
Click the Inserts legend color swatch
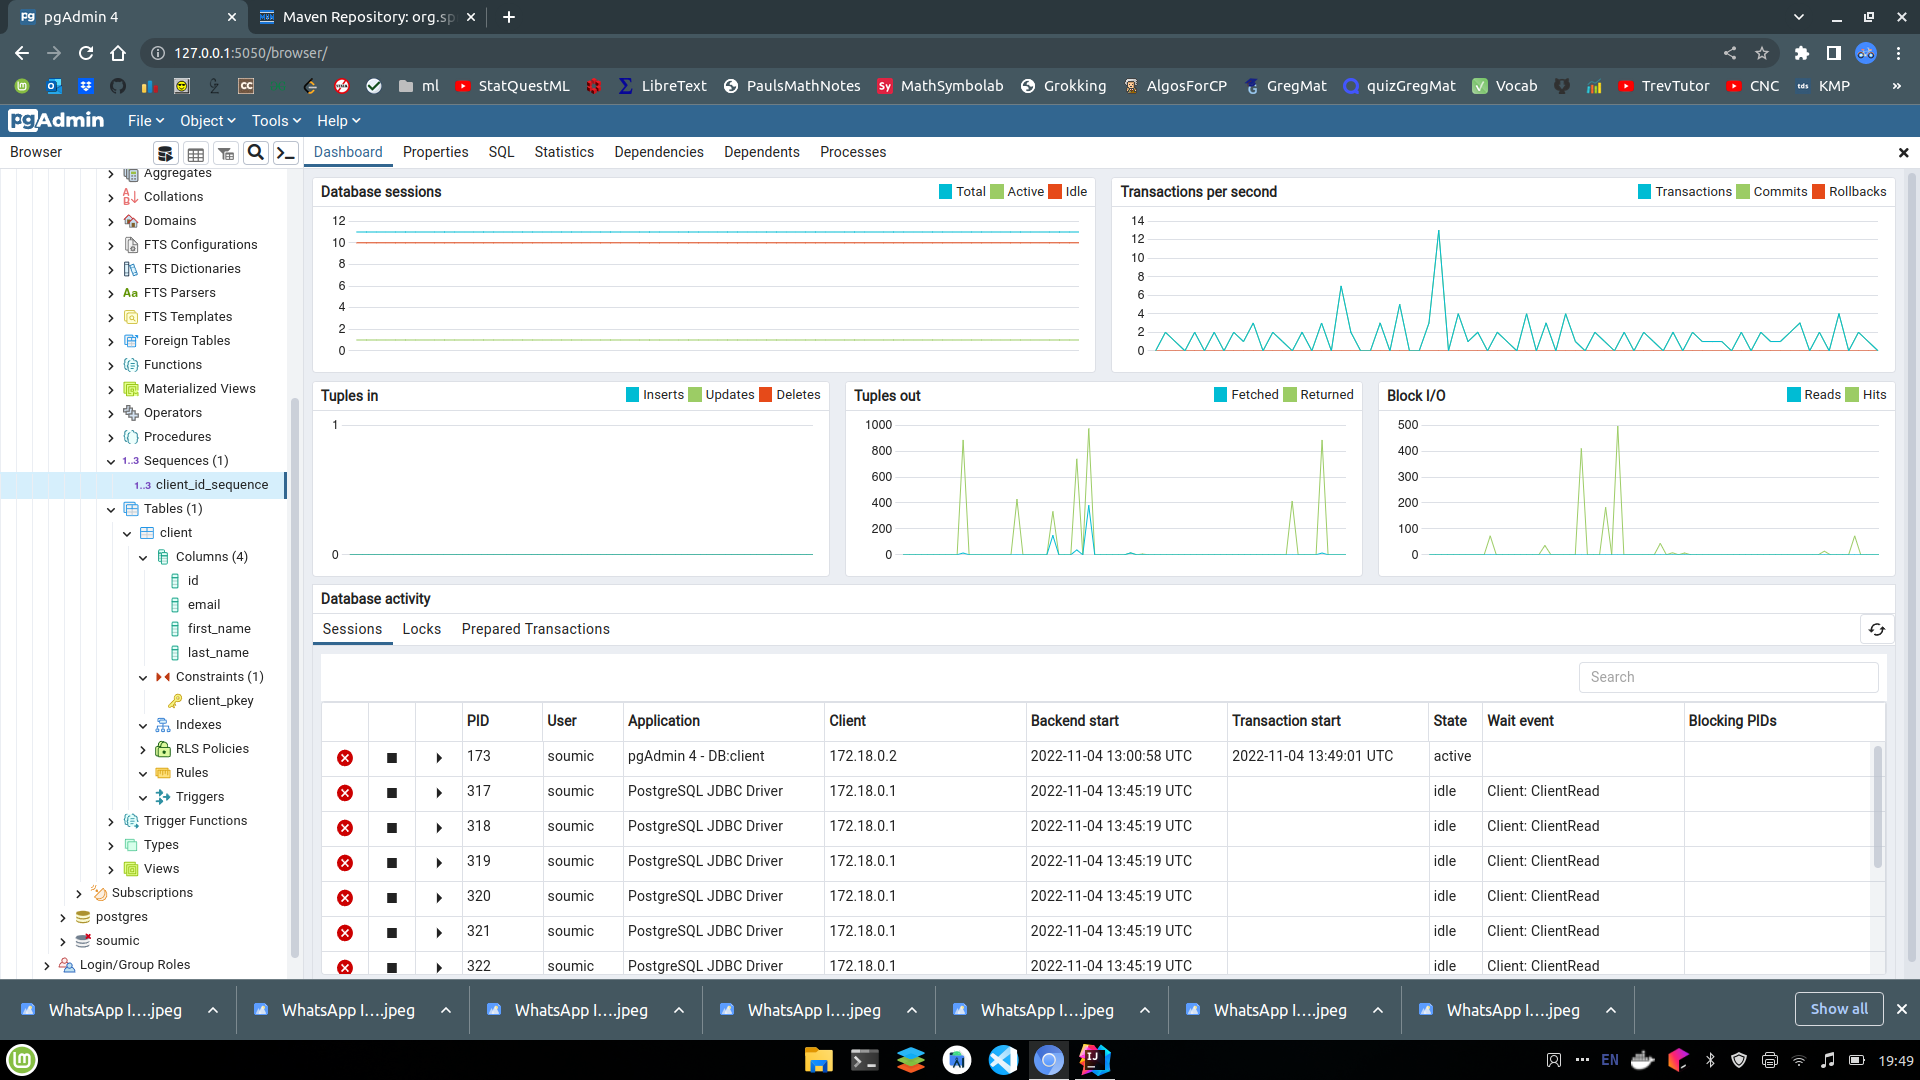[x=632, y=395]
